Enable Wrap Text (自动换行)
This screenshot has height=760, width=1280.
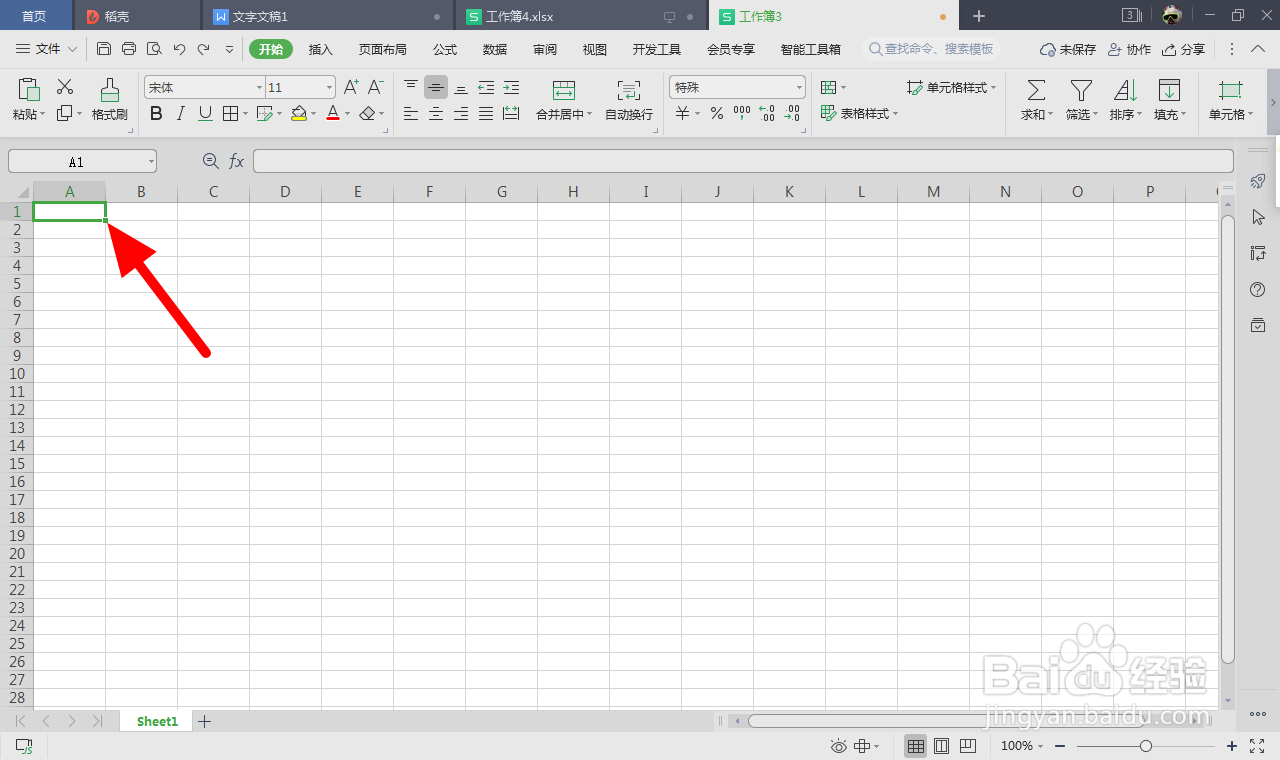(627, 100)
